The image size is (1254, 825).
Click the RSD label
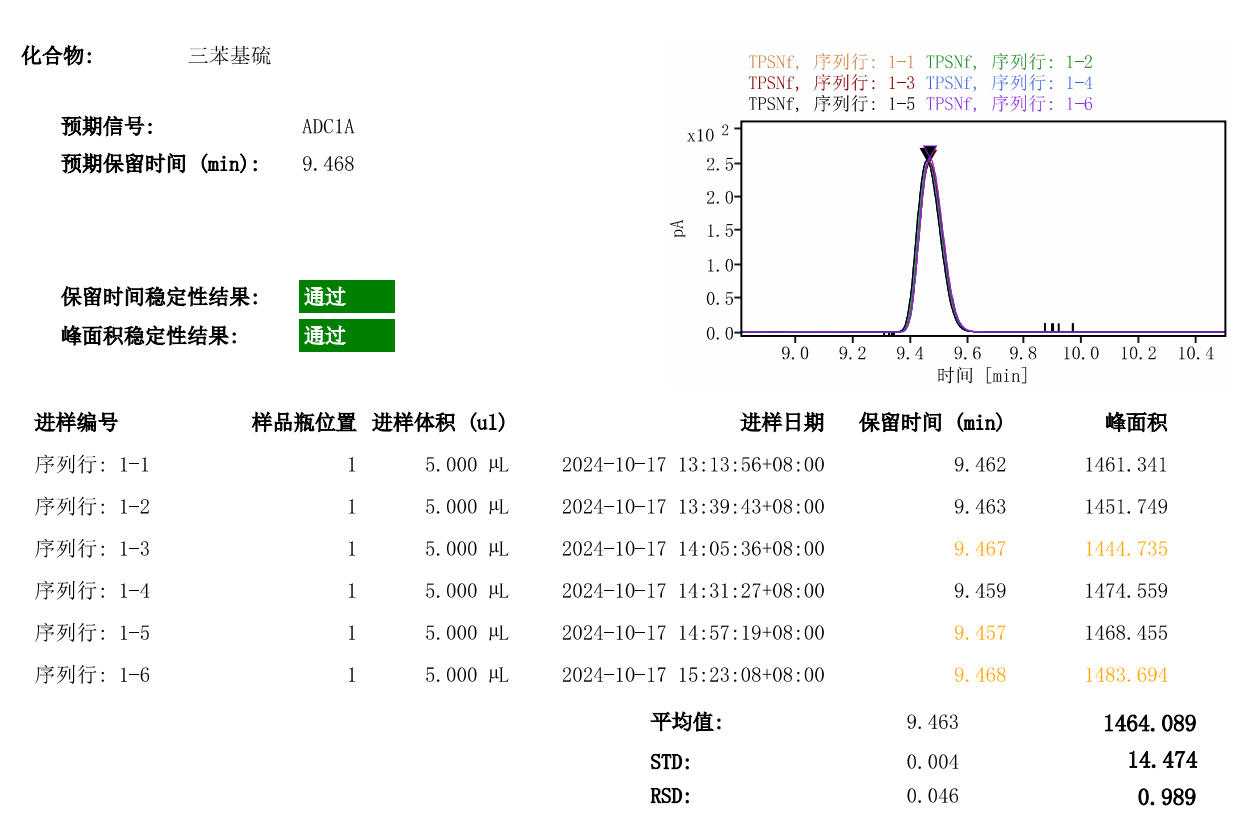coord(671,797)
